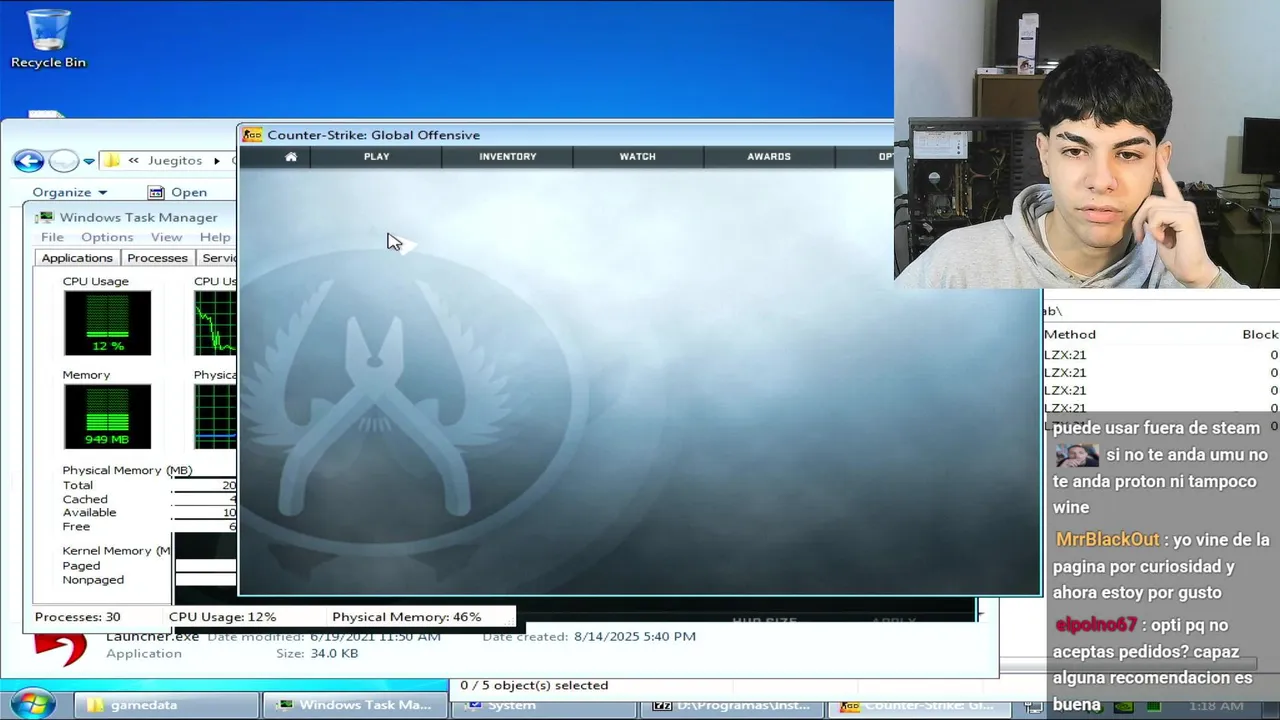1280x720 pixels.
Task: Open the File menu in Task Manager
Action: pos(52,237)
